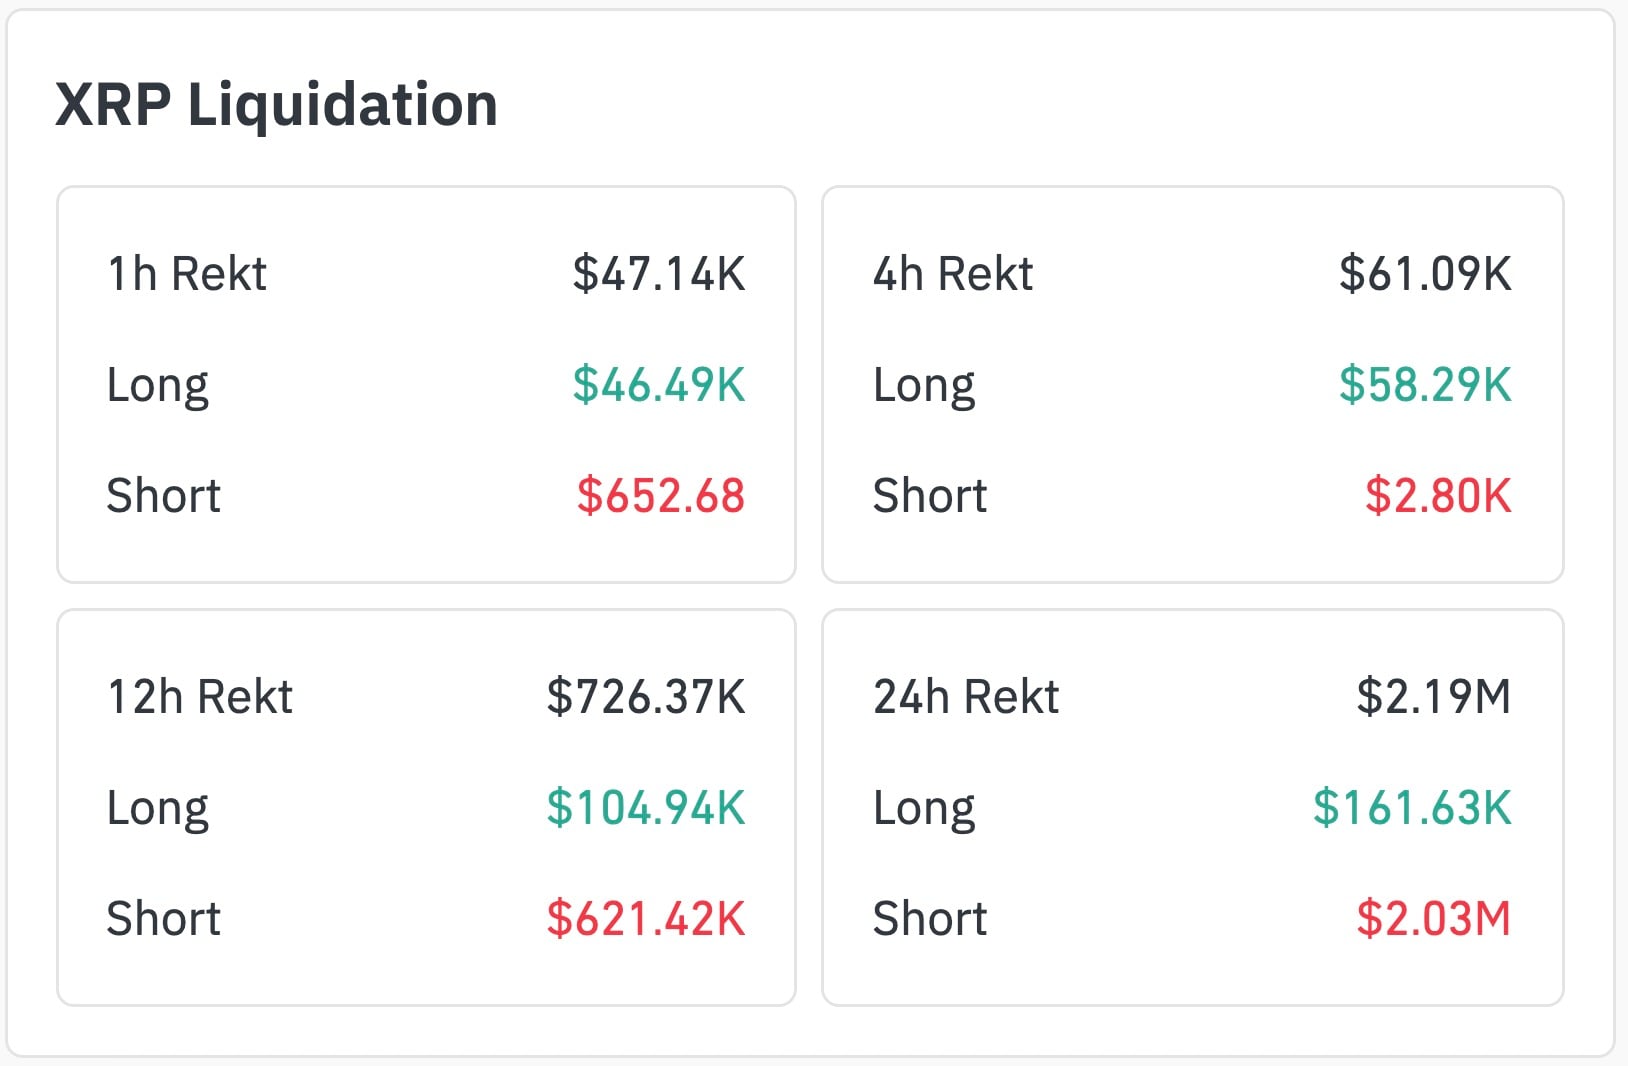Click the 12h Short value $621.42K
The width and height of the screenshot is (1628, 1066).
click(646, 919)
